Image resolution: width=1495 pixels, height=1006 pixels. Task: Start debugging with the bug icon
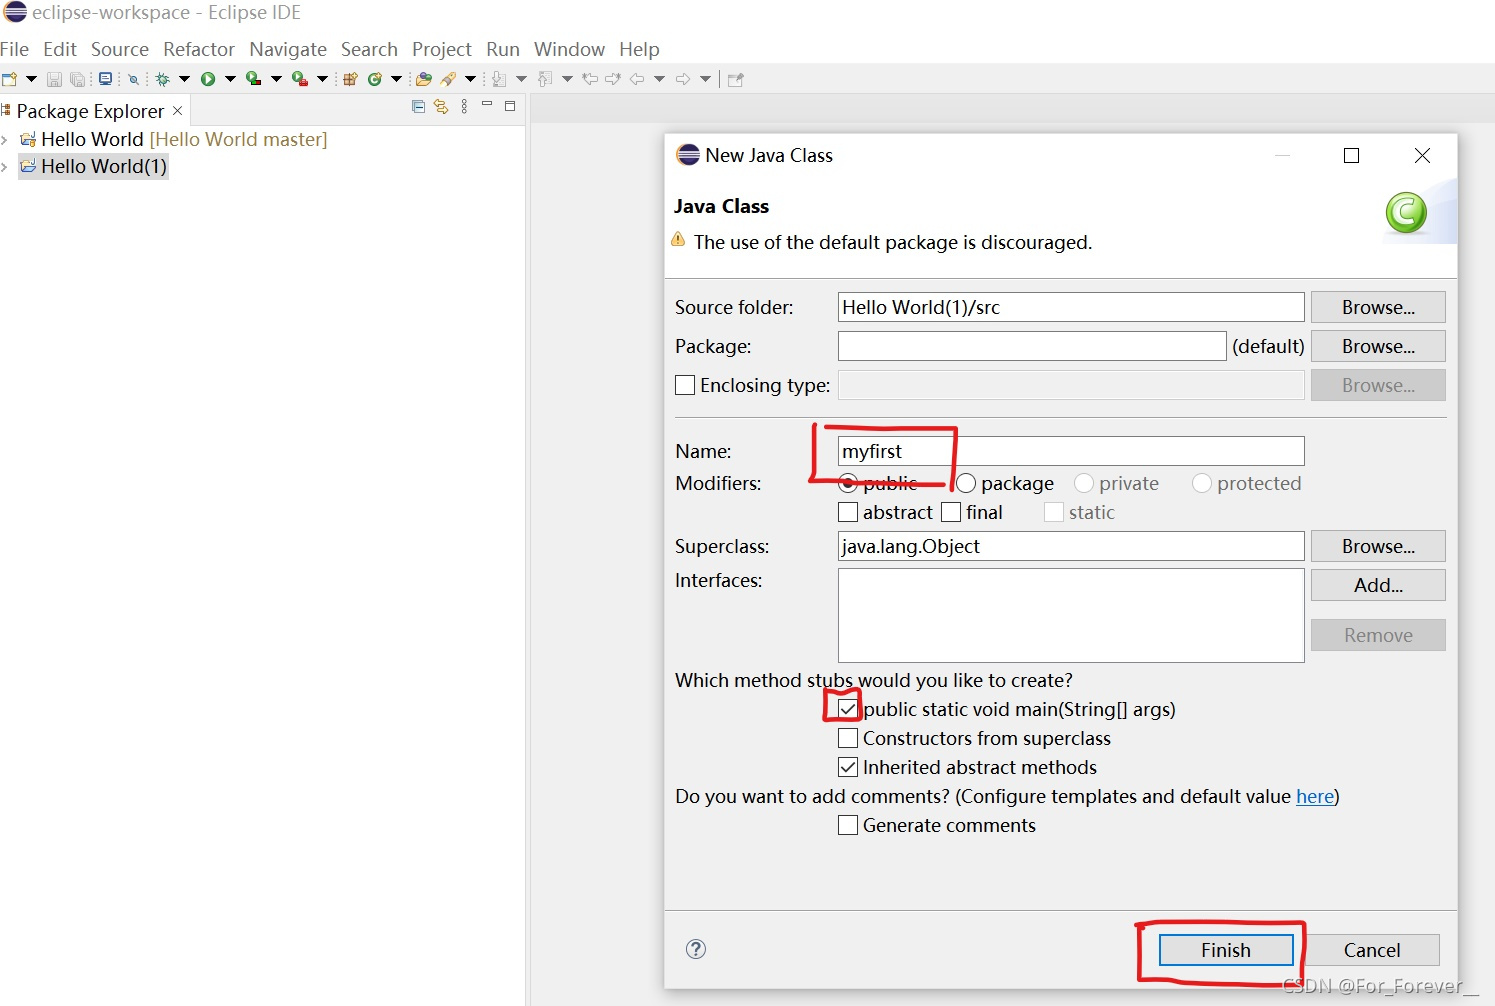(163, 79)
